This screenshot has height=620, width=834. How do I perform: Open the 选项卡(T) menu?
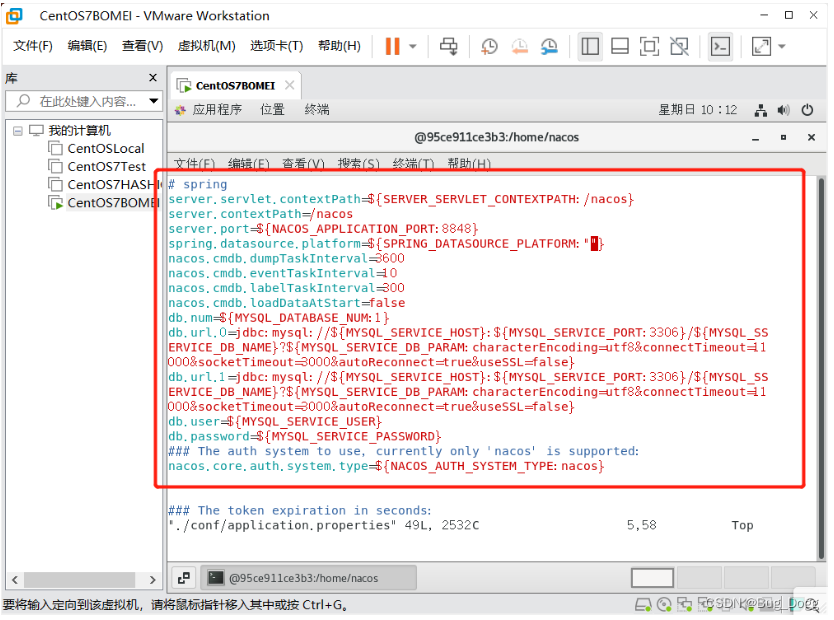277,46
